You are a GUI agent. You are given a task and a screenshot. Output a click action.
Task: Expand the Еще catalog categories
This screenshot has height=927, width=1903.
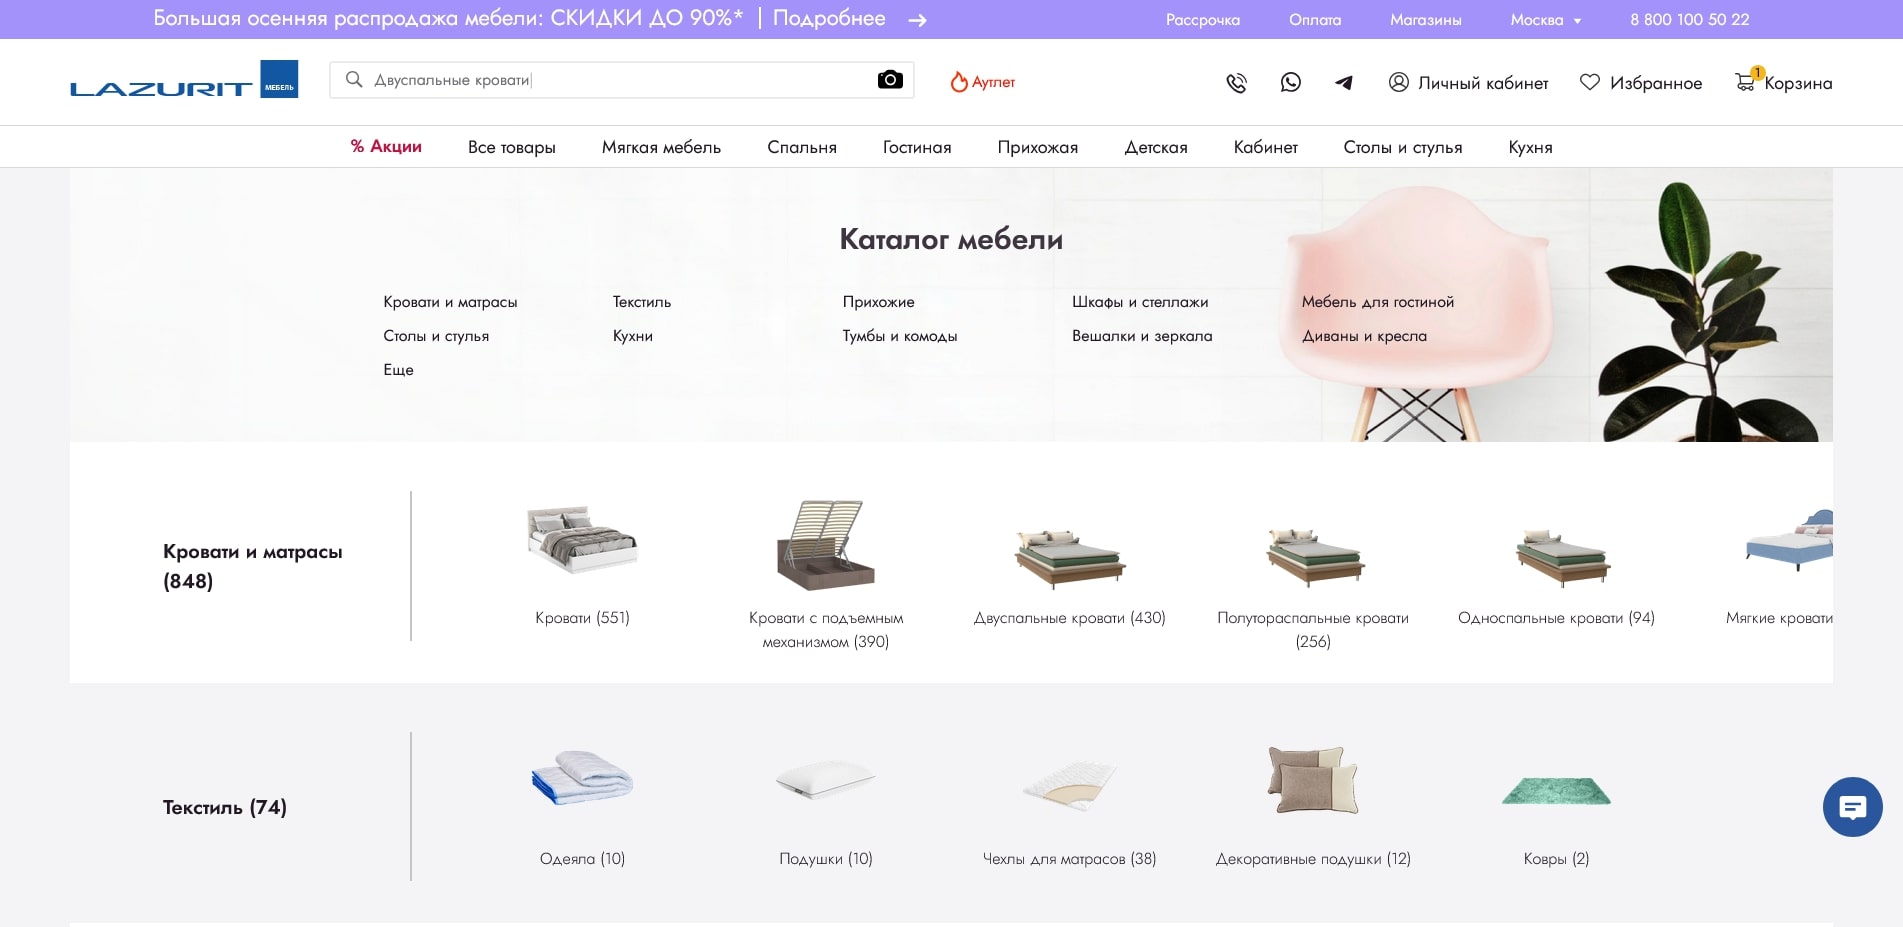pyautogui.click(x=398, y=370)
